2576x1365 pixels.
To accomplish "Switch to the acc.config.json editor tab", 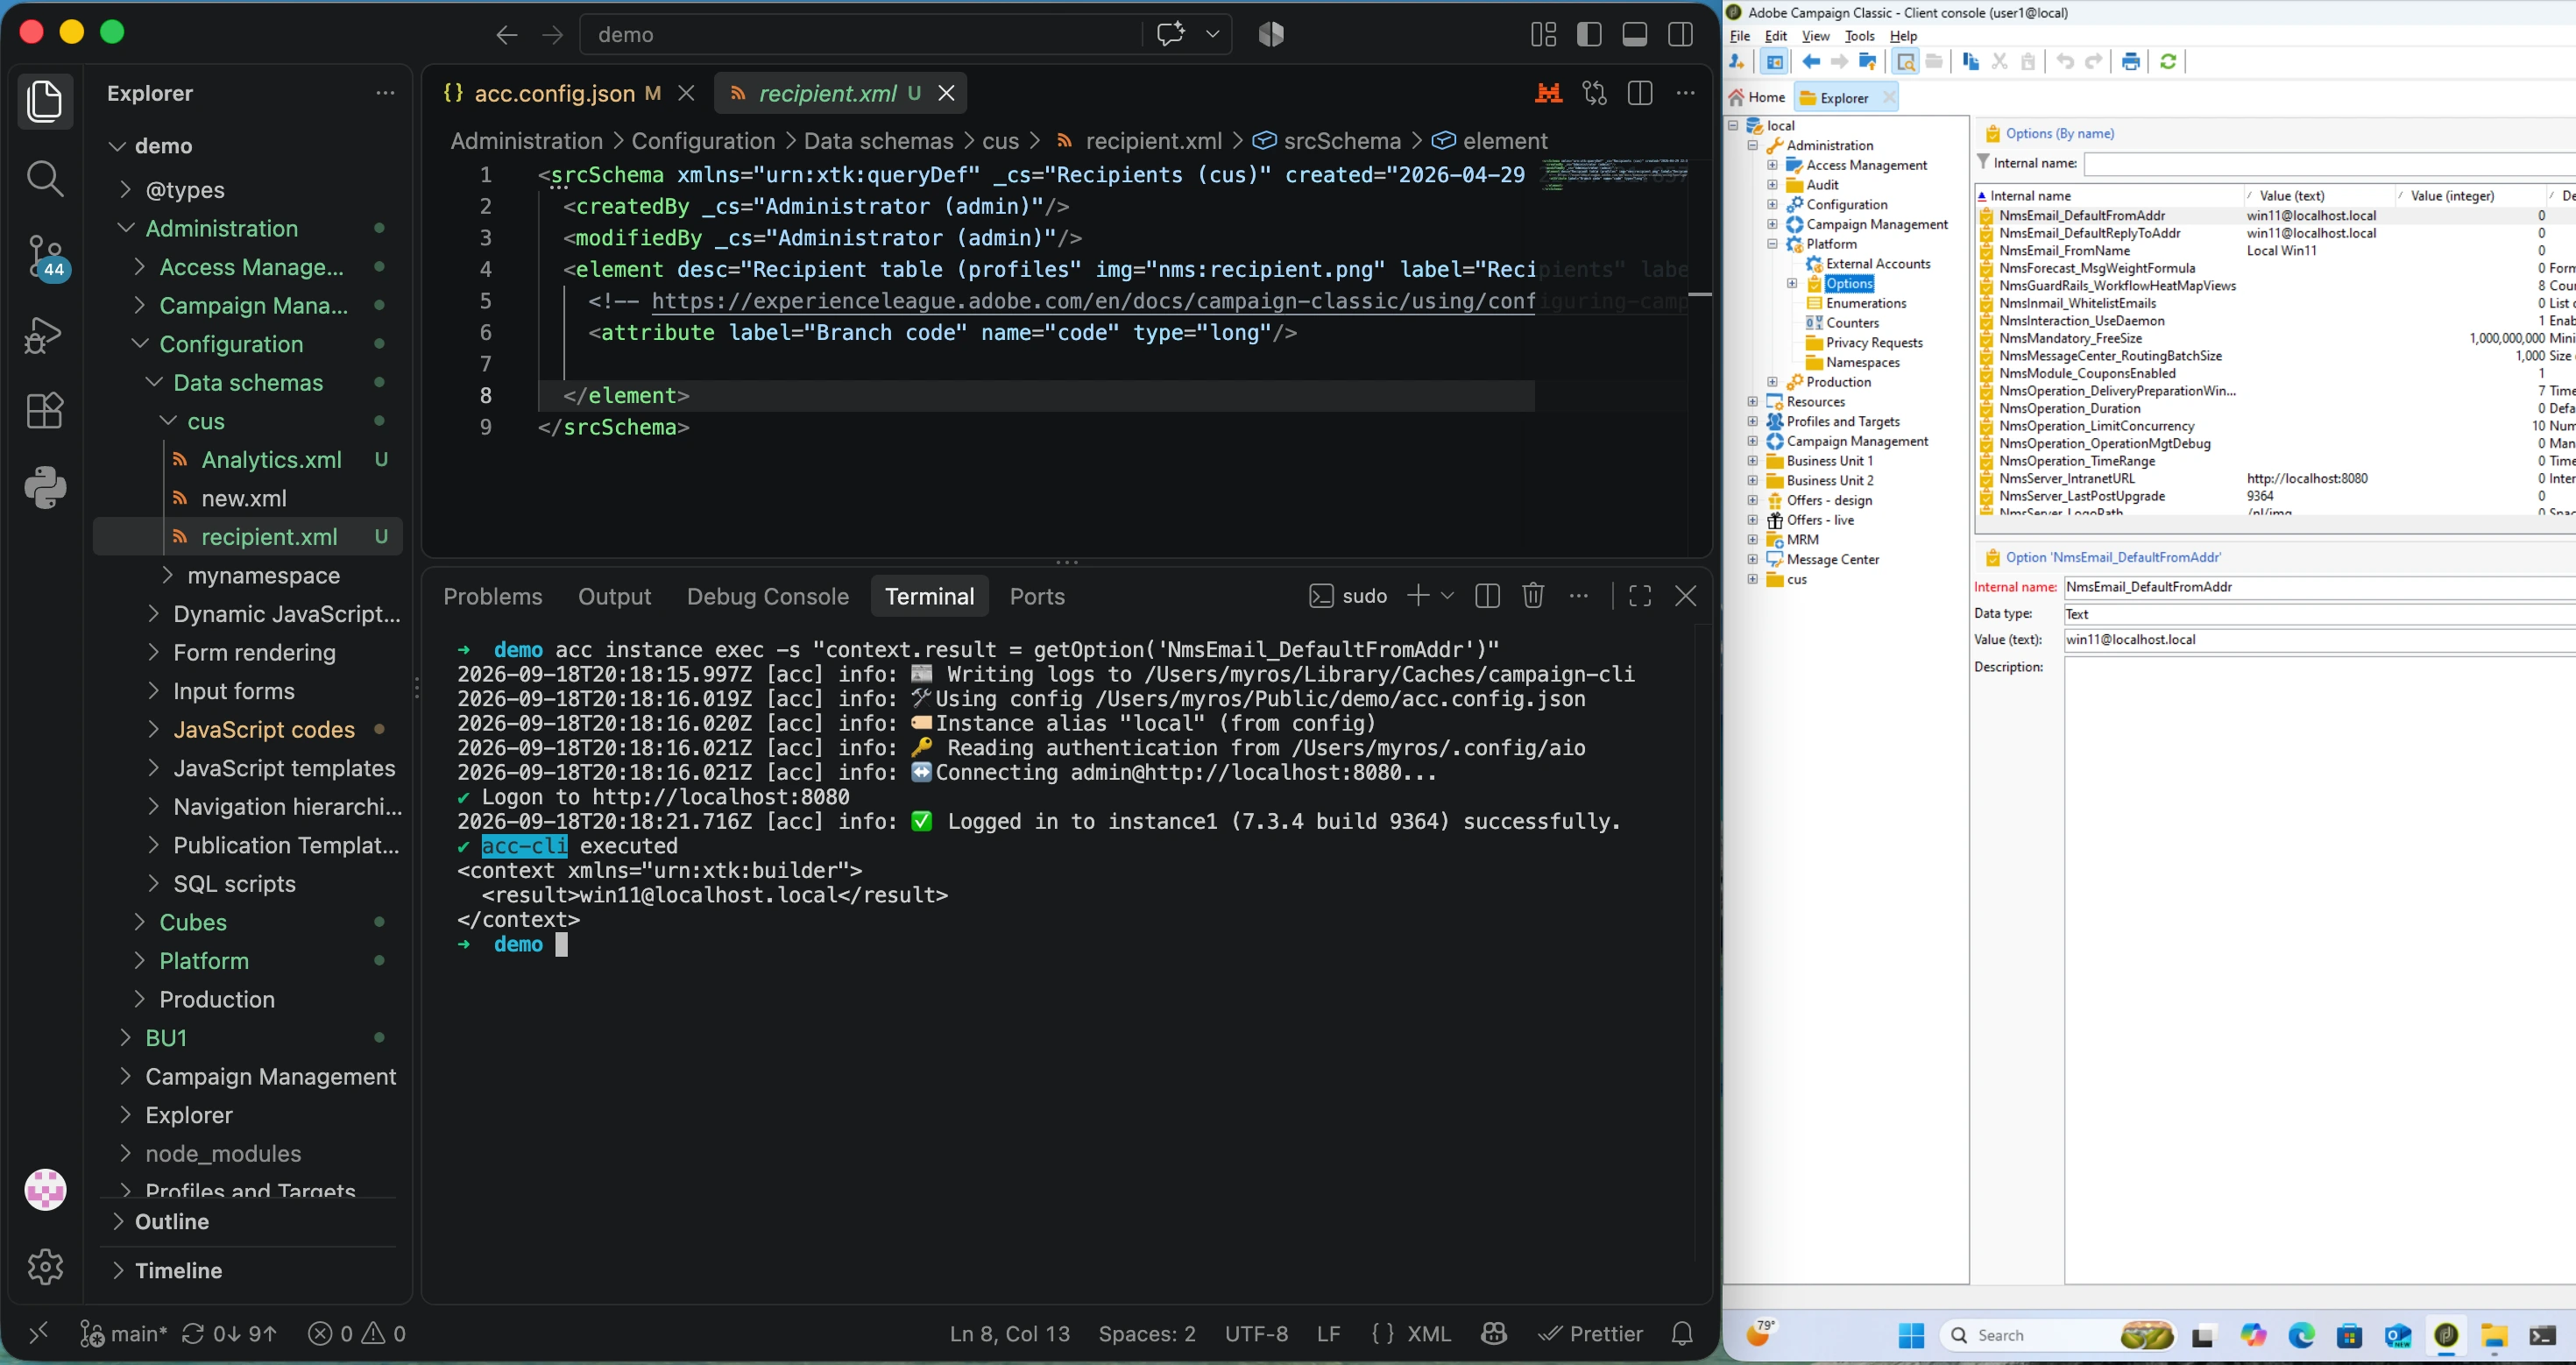I will (x=554, y=93).
